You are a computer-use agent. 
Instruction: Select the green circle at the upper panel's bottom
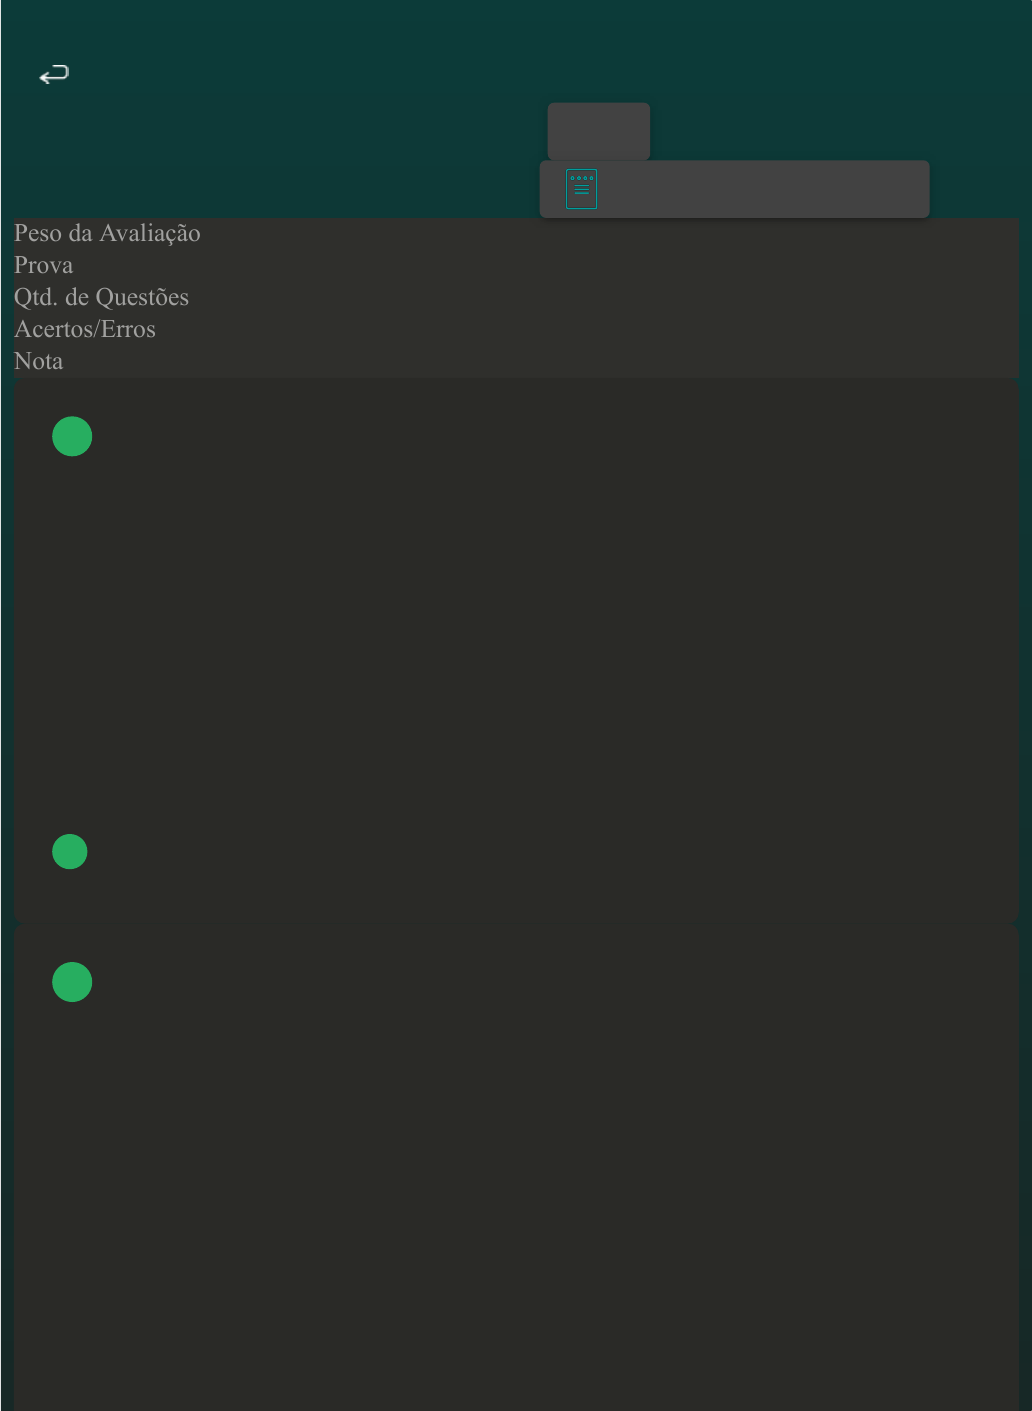click(70, 851)
